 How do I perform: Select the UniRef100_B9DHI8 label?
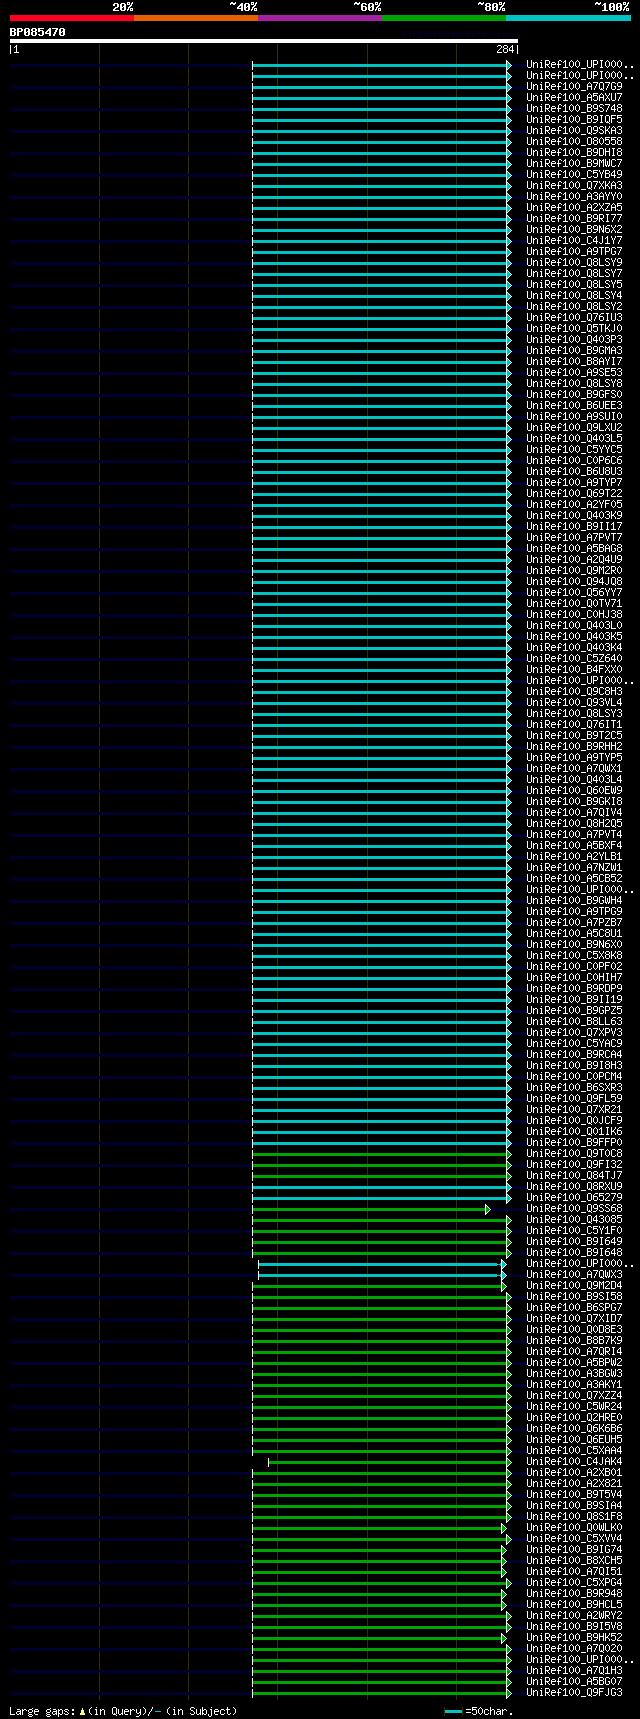(x=574, y=153)
